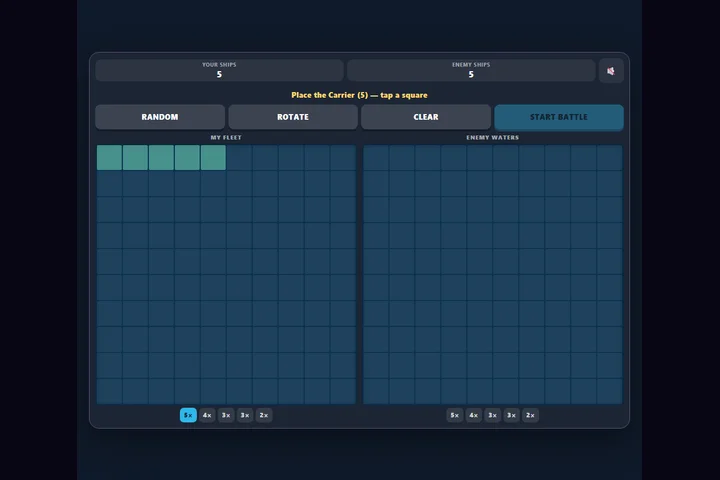Click the 3x chip beside 2x under Enemy Waters
This screenshot has height=480, width=720.
[x=512, y=415]
